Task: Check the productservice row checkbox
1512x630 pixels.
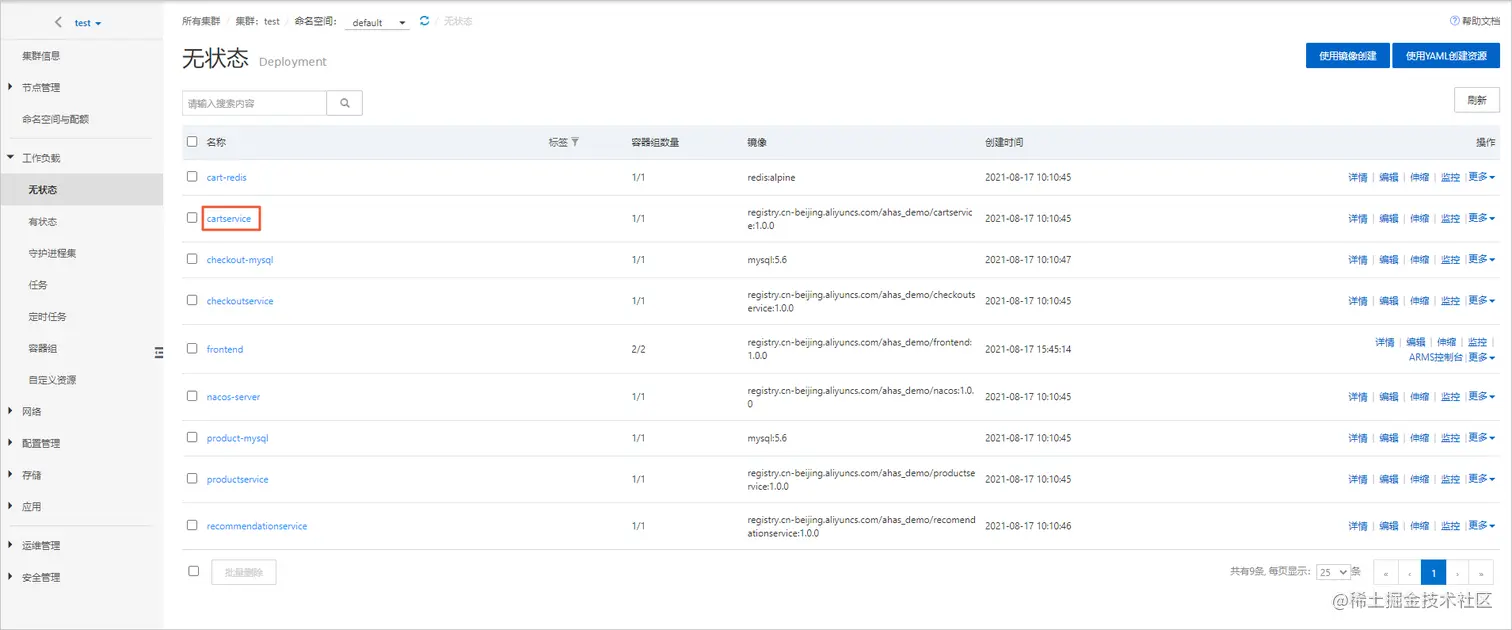Action: tap(192, 478)
